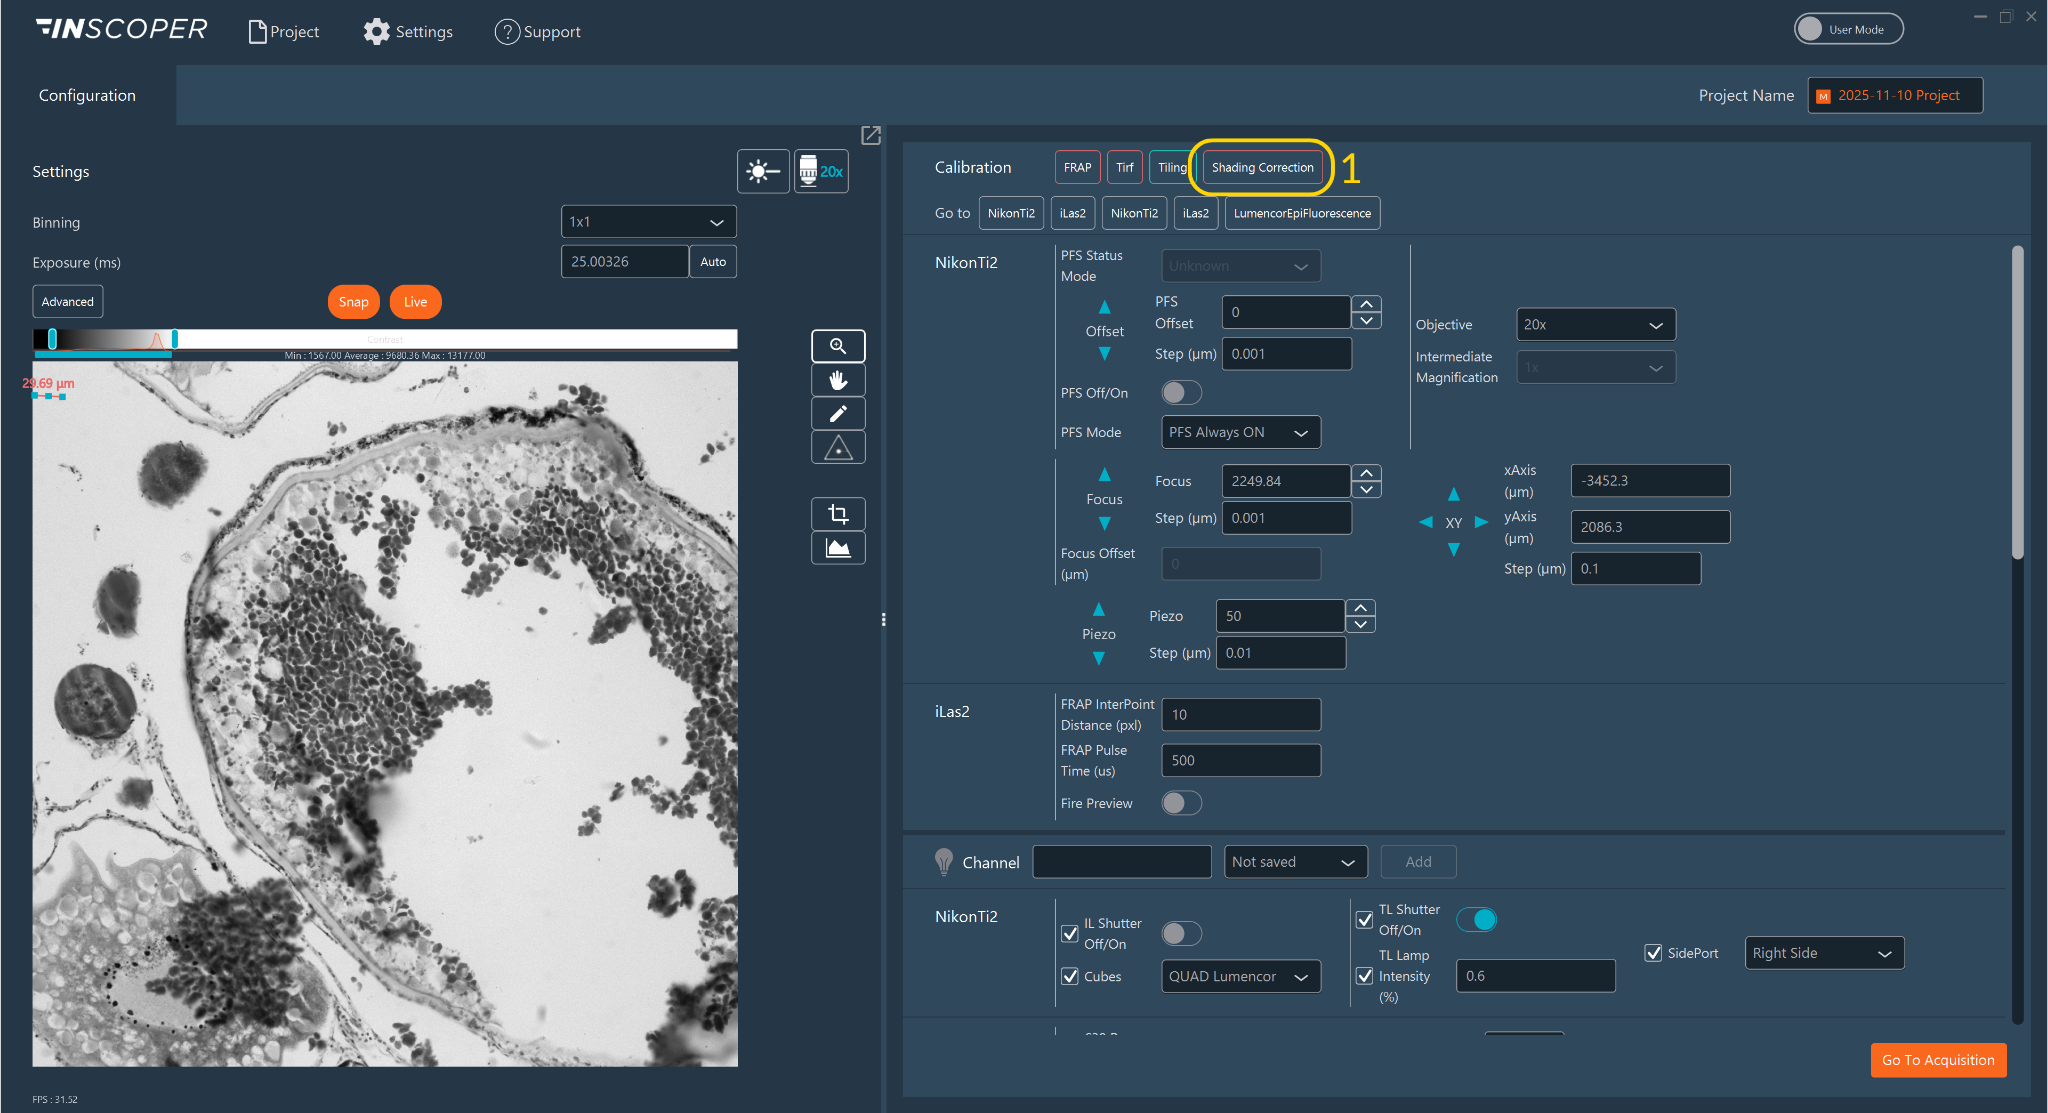The width and height of the screenshot is (2048, 1113).
Task: Select the hand pan tool
Action: tap(838, 380)
